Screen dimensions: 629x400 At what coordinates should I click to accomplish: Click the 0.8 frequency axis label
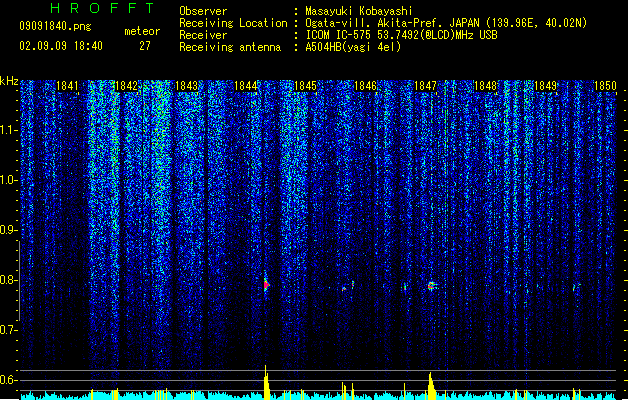point(8,280)
